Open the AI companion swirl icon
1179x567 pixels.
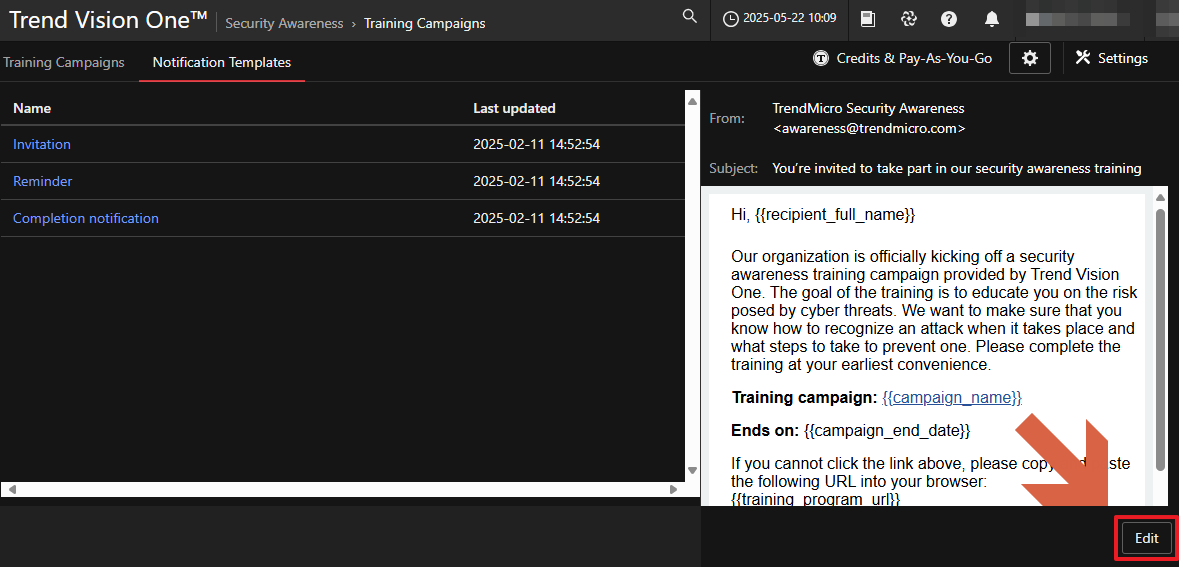tap(908, 19)
